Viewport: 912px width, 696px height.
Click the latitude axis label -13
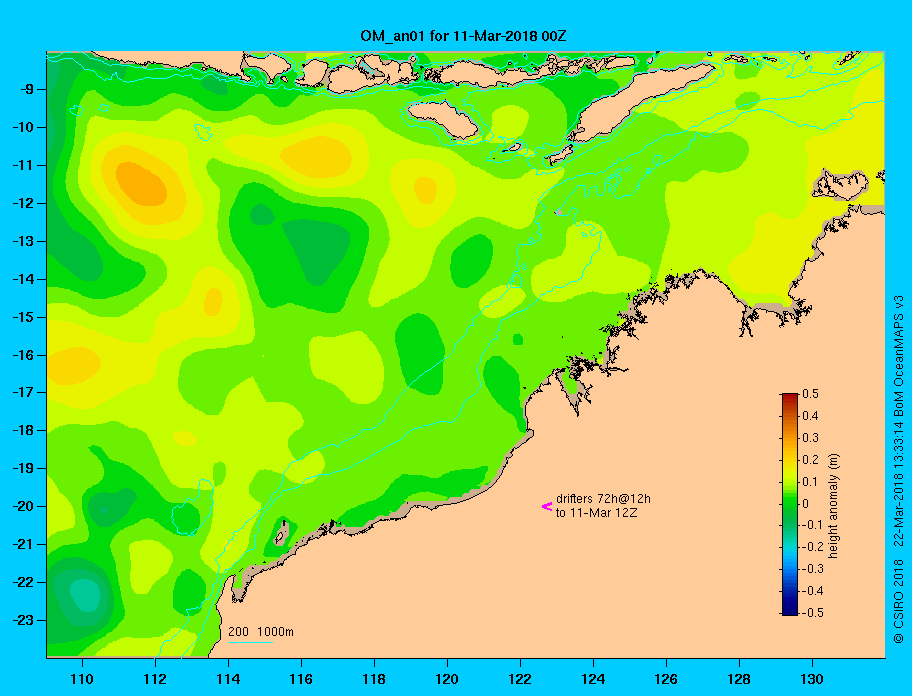point(24,241)
